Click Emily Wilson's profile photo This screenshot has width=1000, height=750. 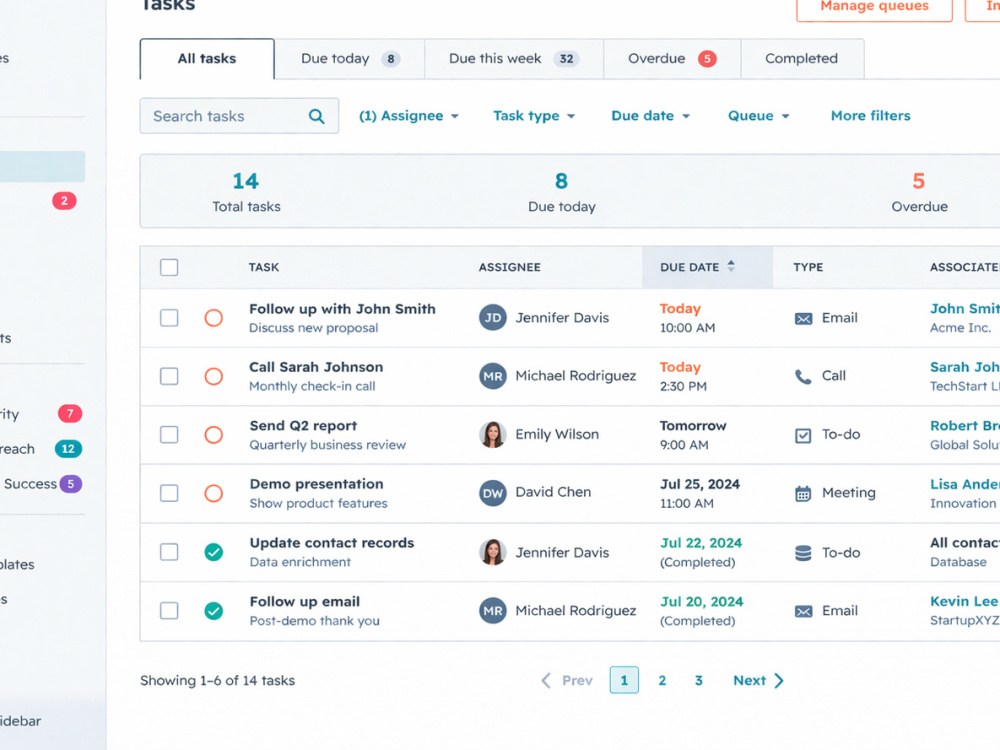pyautogui.click(x=492, y=434)
